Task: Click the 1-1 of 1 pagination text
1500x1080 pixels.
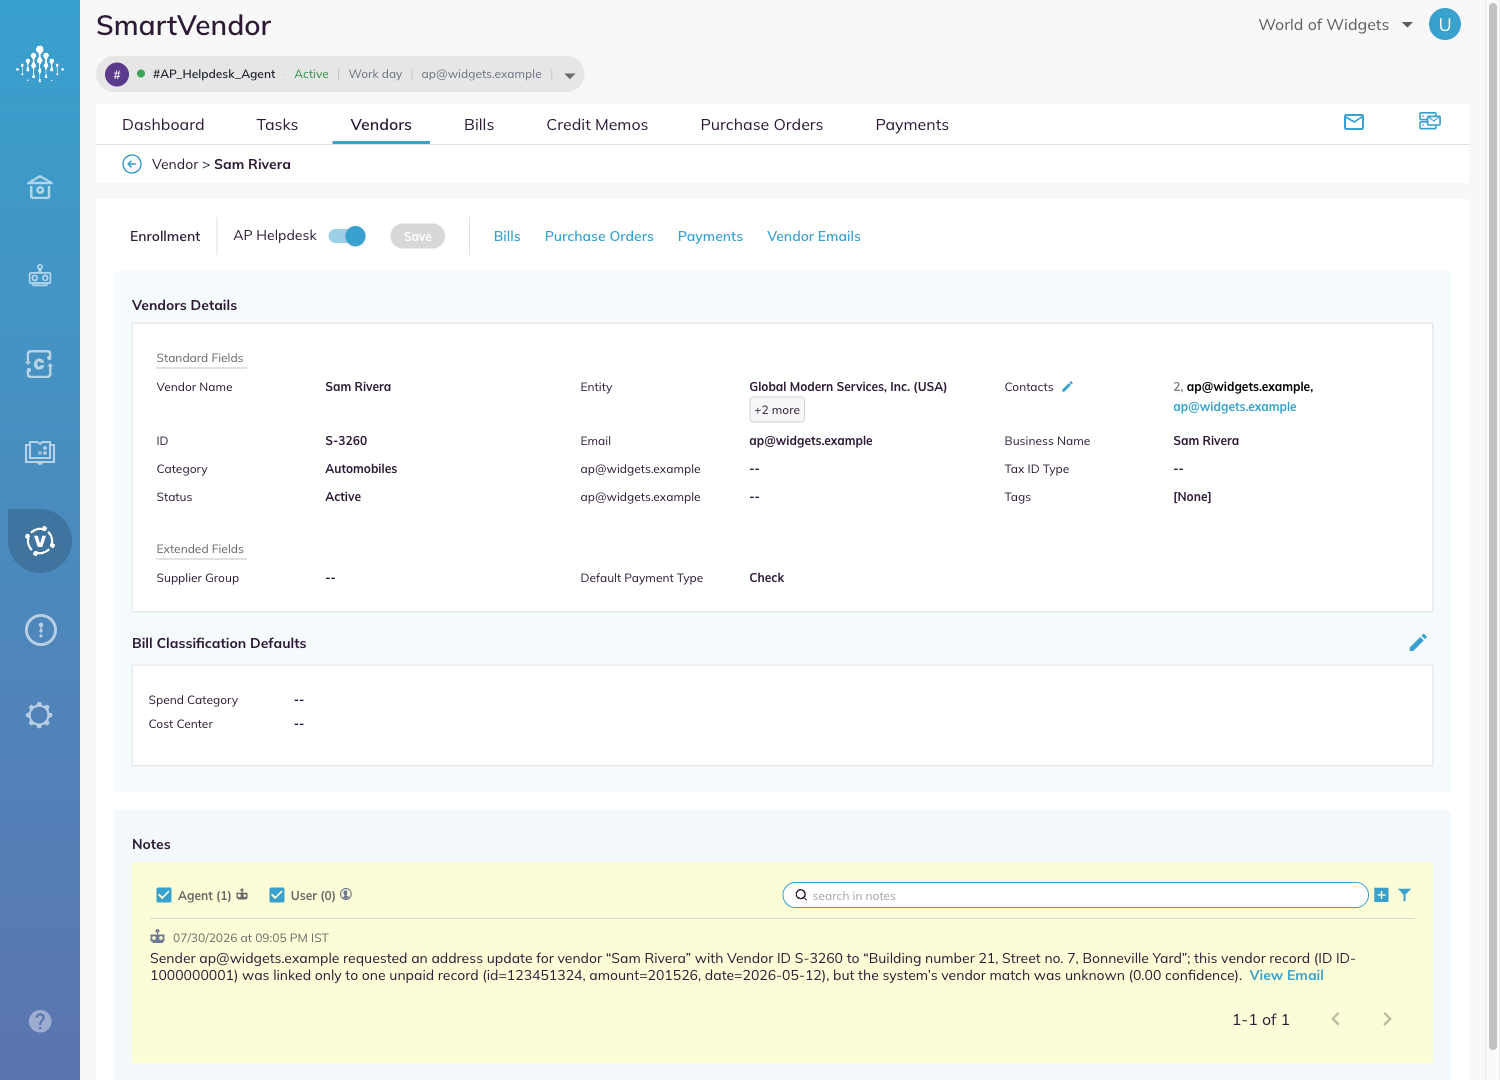Action: [x=1260, y=1019]
